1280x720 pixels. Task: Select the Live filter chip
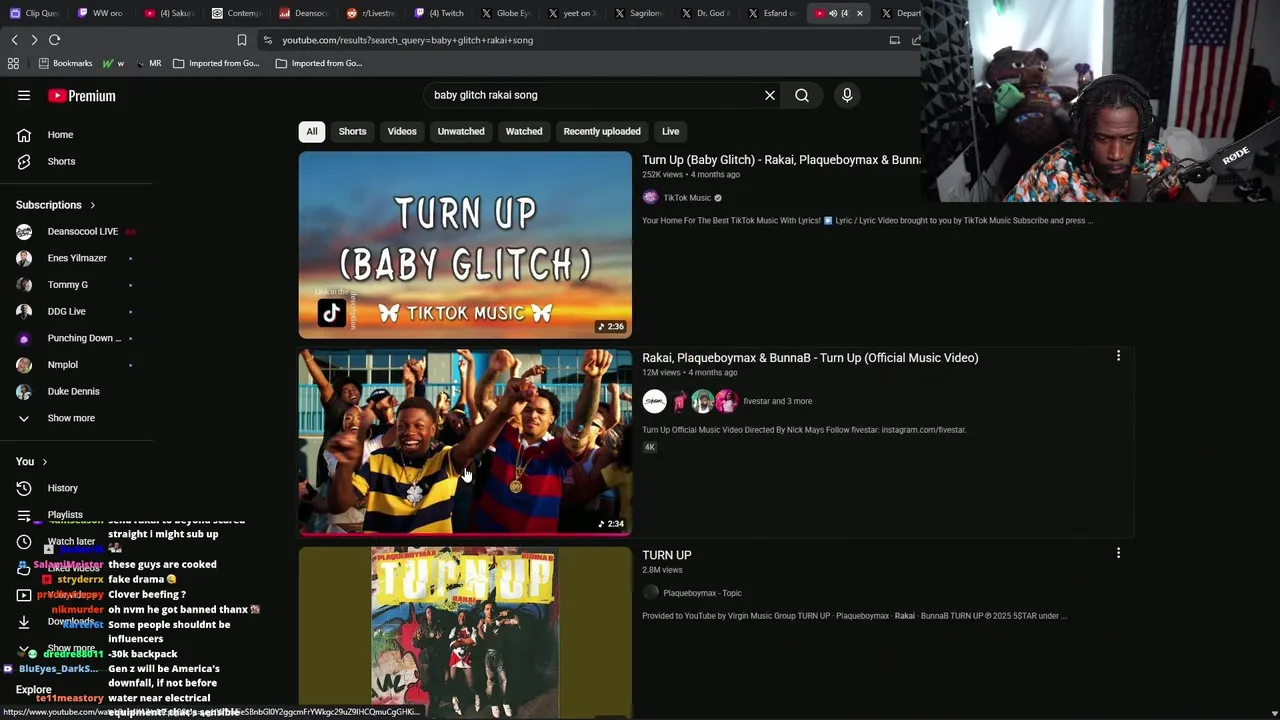coord(670,131)
